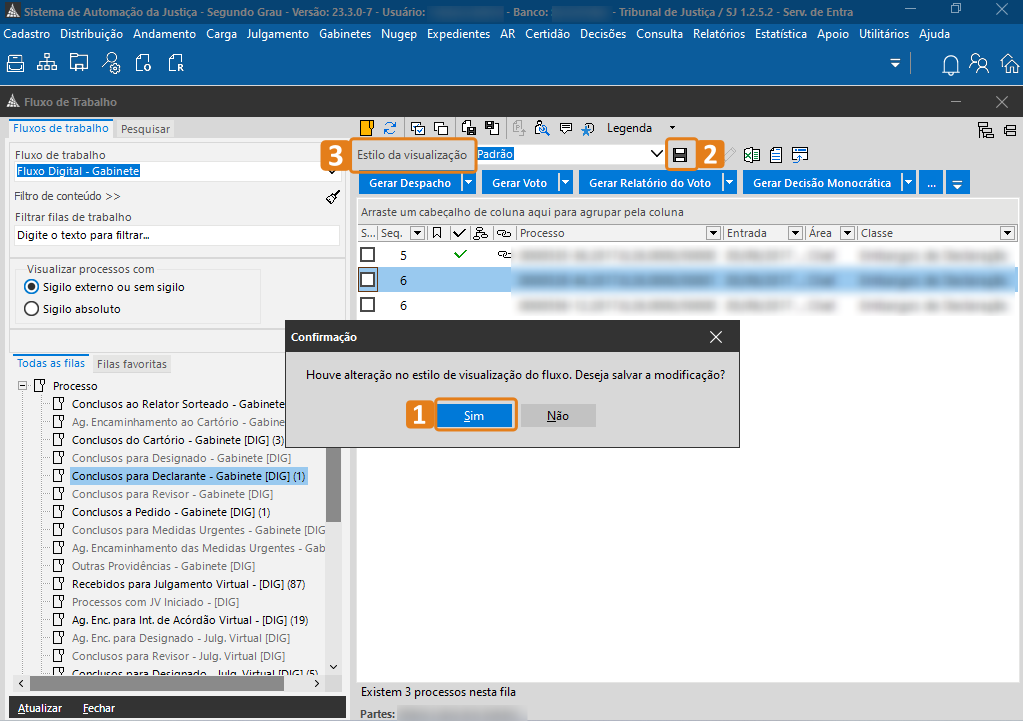
Task: Click the 'Filtrar filas de trabalho' text field
Action: pyautogui.click(x=176, y=236)
